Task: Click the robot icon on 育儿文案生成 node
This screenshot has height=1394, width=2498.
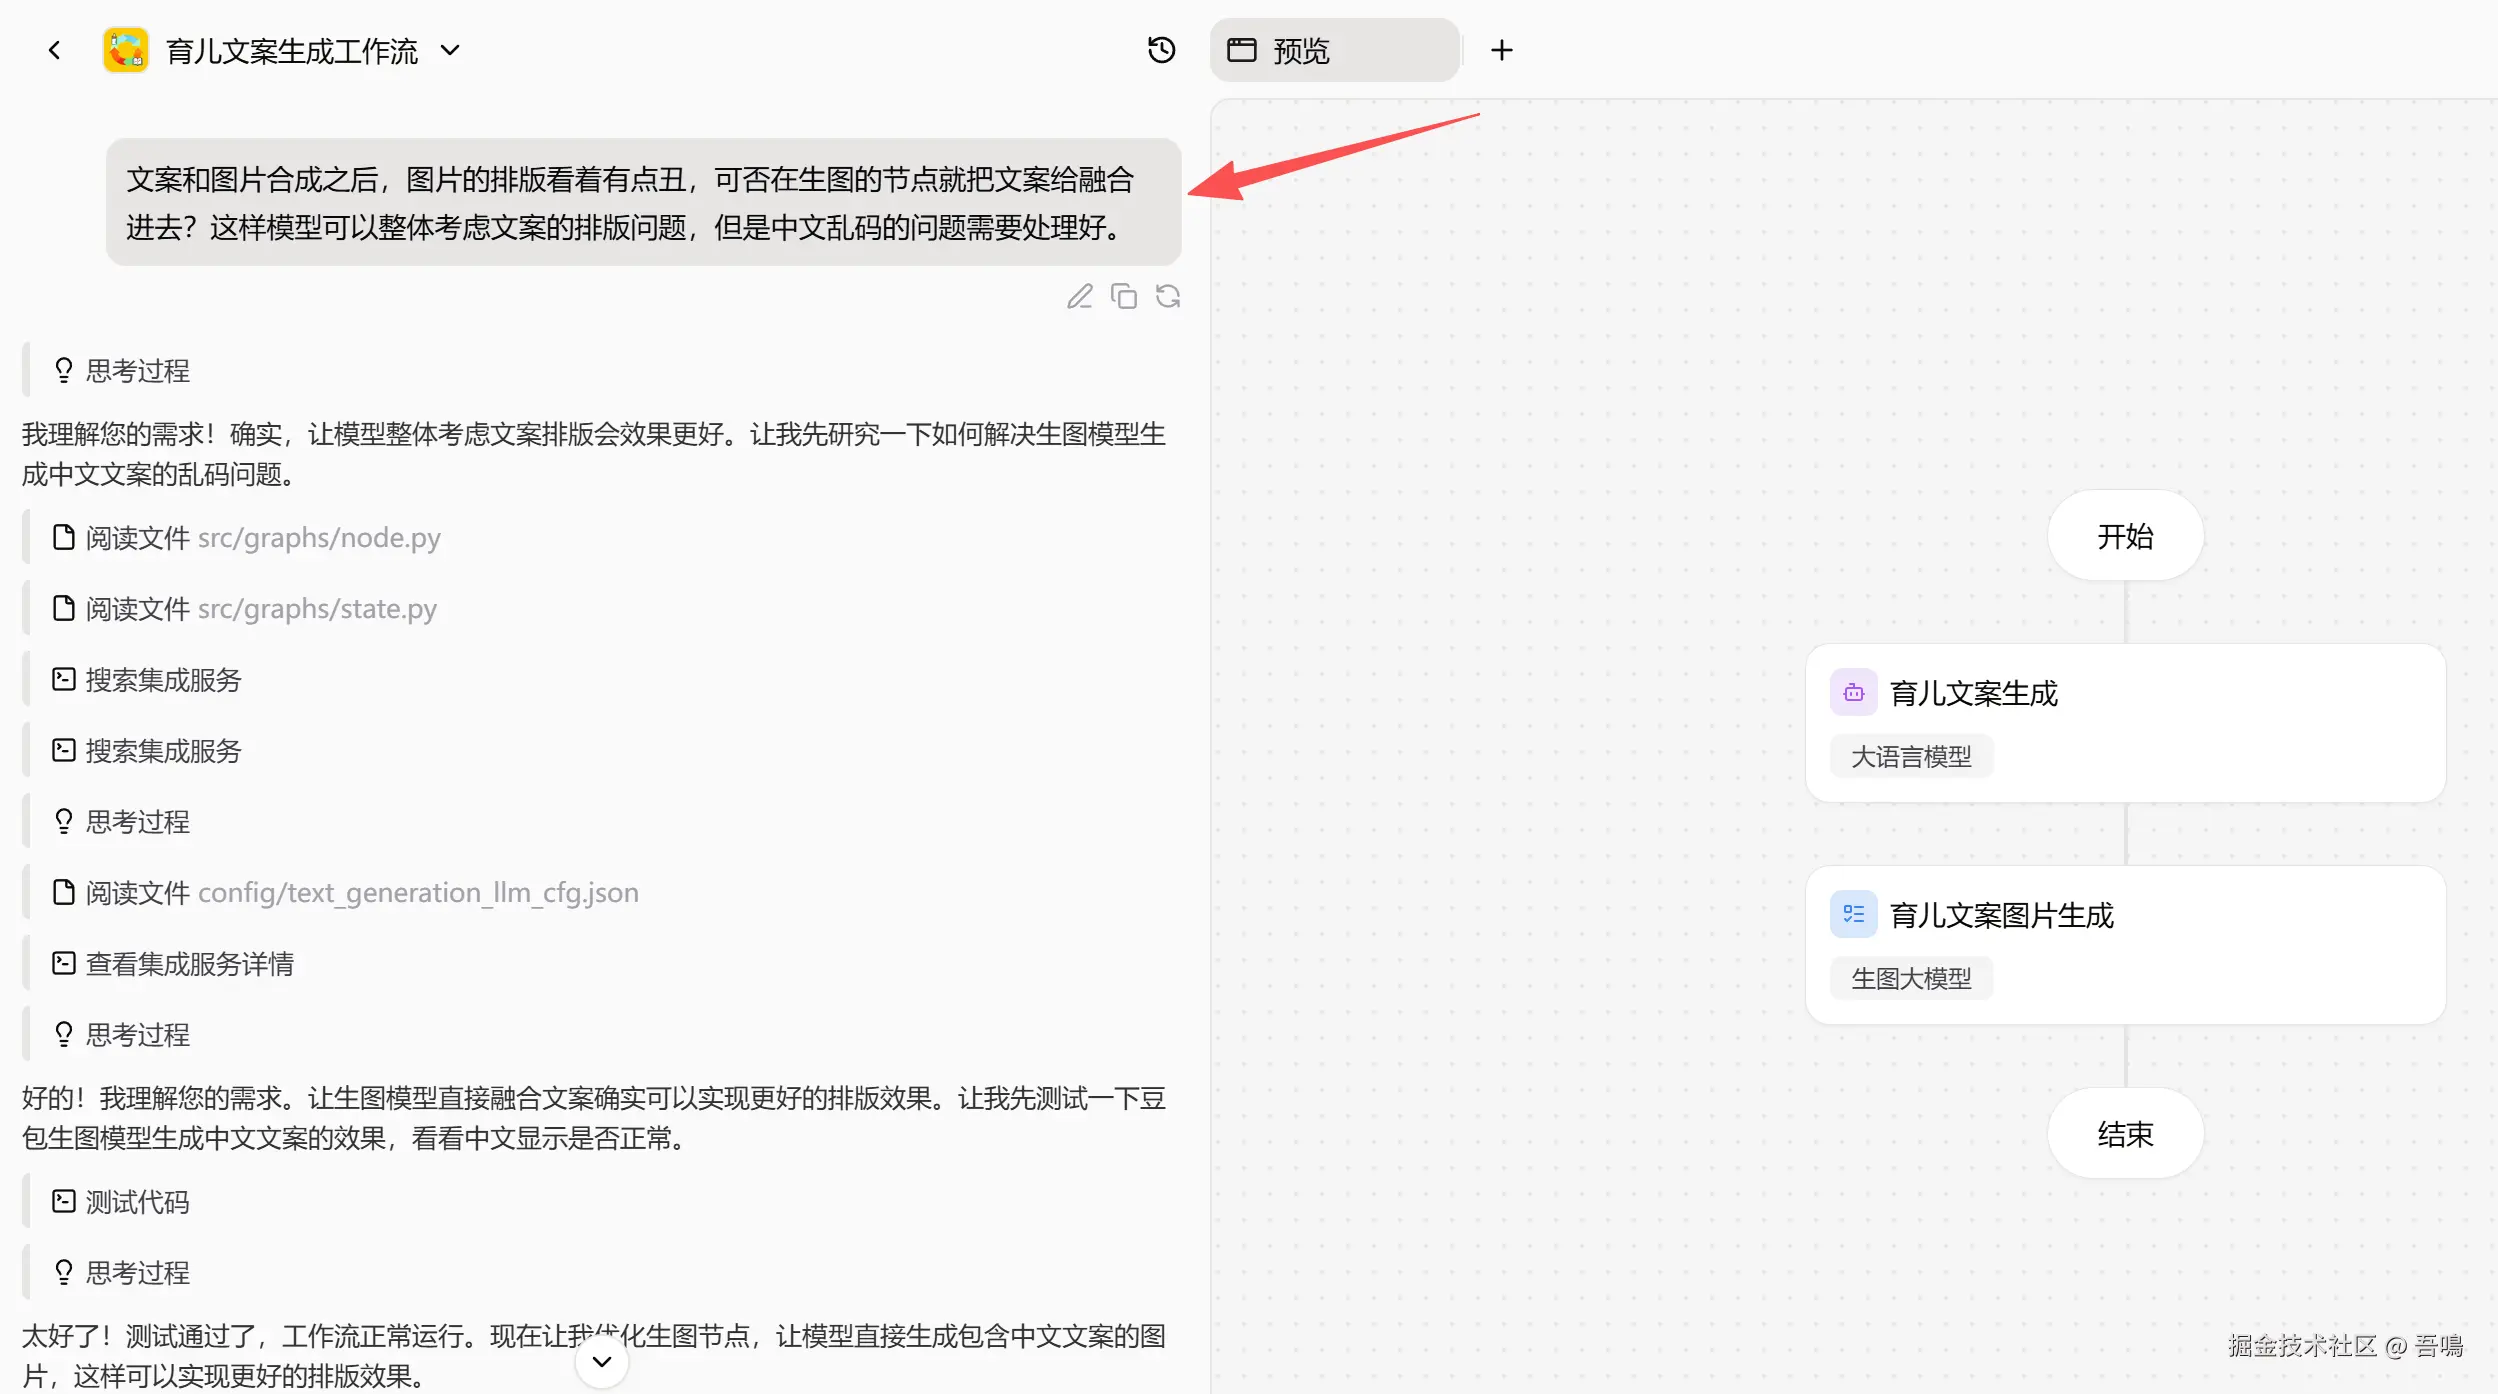Action: [1853, 693]
